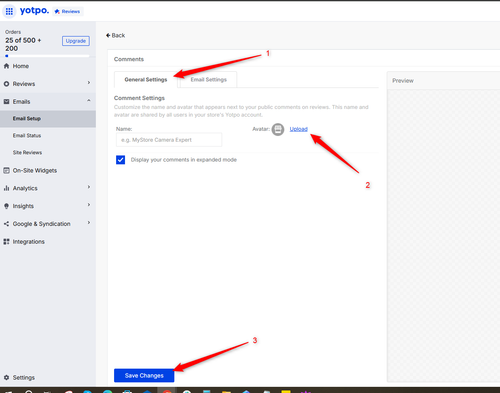Click the Save Changes button

[144, 376]
